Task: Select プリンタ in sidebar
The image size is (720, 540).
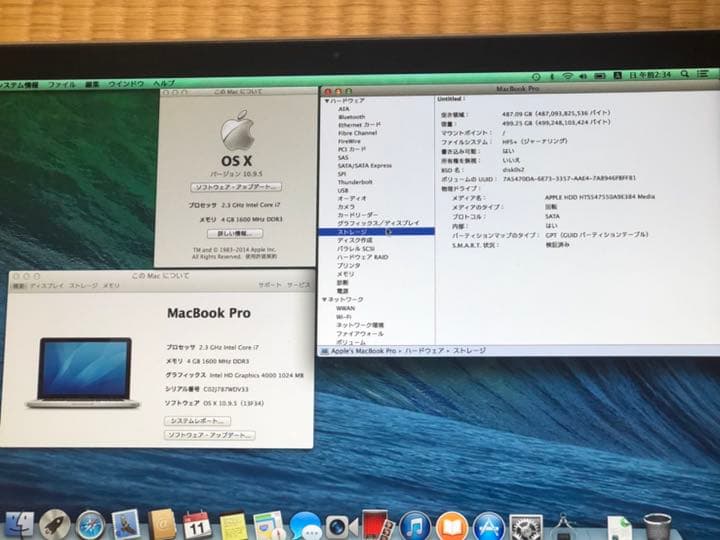Action: (349, 265)
